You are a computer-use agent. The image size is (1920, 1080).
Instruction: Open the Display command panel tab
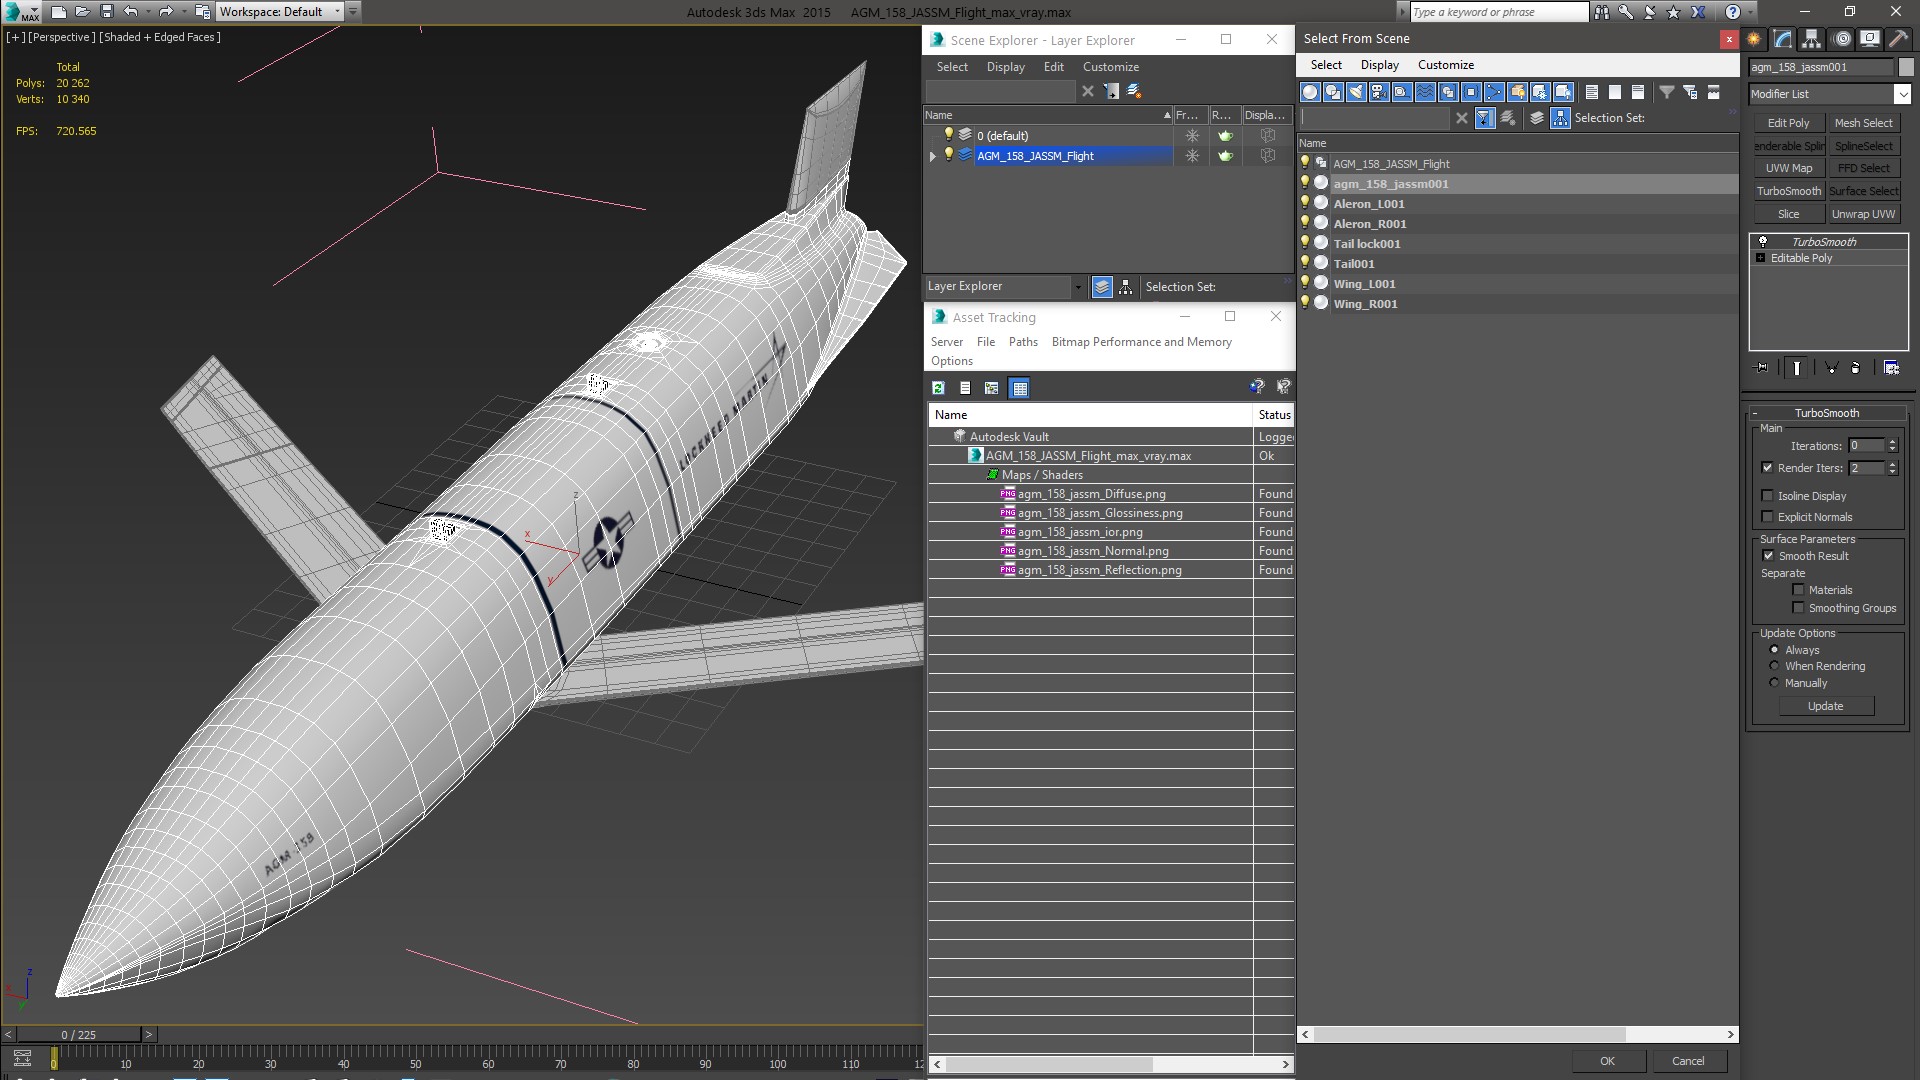1869,39
